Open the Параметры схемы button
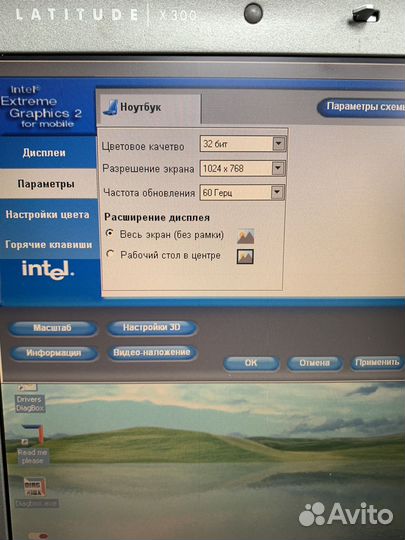Screen dimensions: 405x540 tap(361, 107)
